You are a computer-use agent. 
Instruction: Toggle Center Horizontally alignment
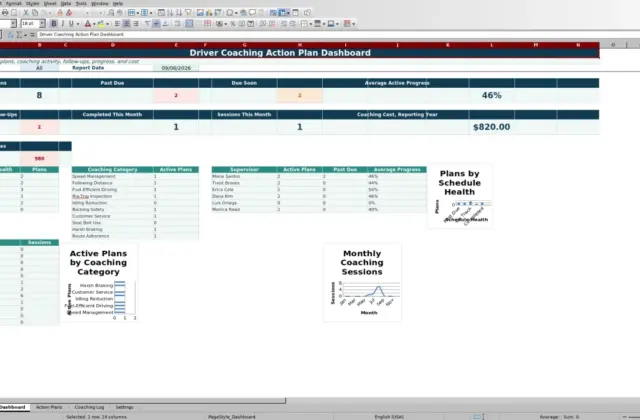(x=127, y=24)
